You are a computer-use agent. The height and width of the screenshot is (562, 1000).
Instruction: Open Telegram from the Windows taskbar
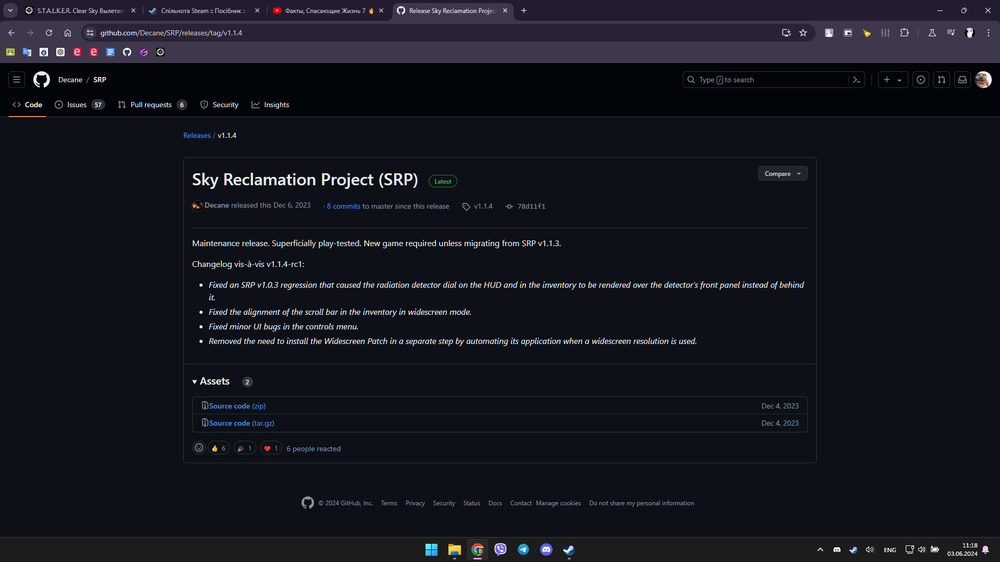coord(523,550)
